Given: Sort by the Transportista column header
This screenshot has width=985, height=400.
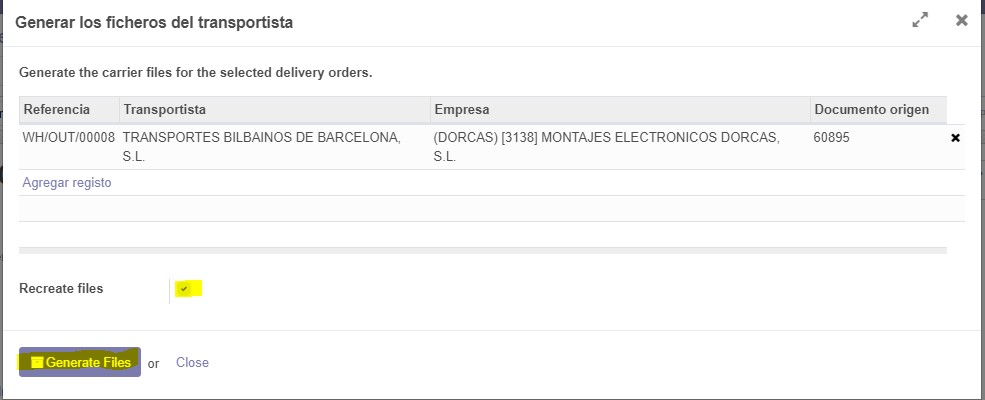Looking at the screenshot, I should click(164, 109).
